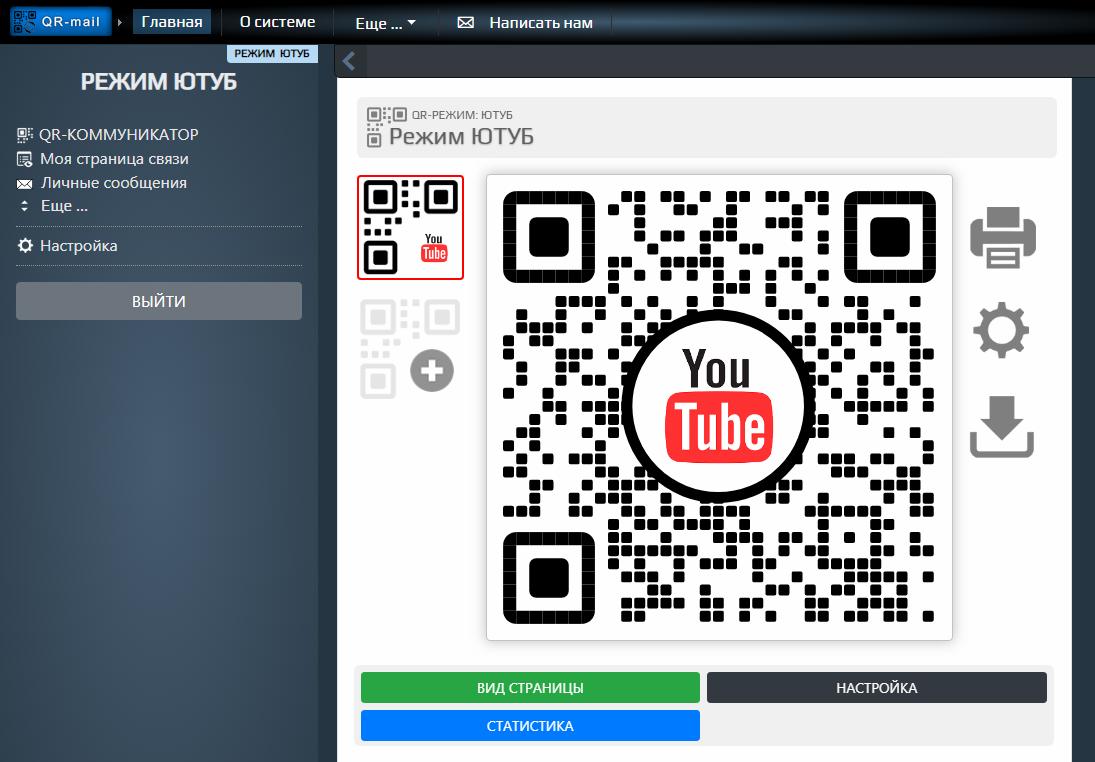The image size is (1095, 762).
Task: Select the РЕЖИМ ЮТУБ tab label
Action: (x=272, y=54)
